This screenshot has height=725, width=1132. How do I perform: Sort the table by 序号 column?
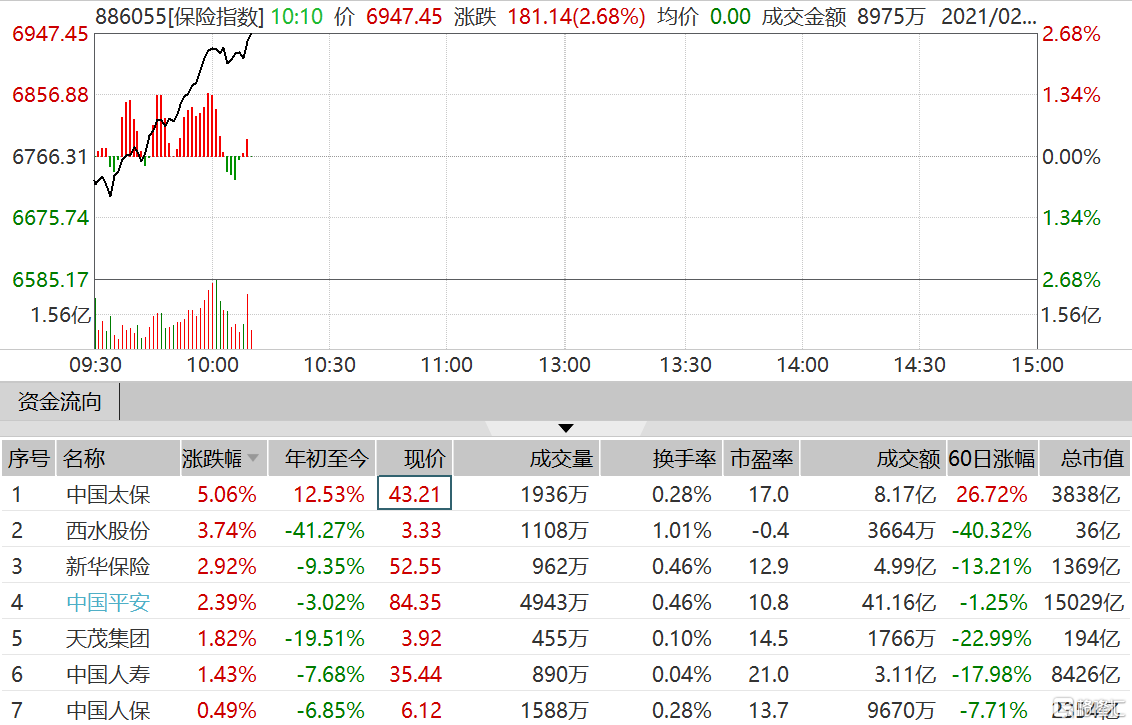tap(28, 458)
